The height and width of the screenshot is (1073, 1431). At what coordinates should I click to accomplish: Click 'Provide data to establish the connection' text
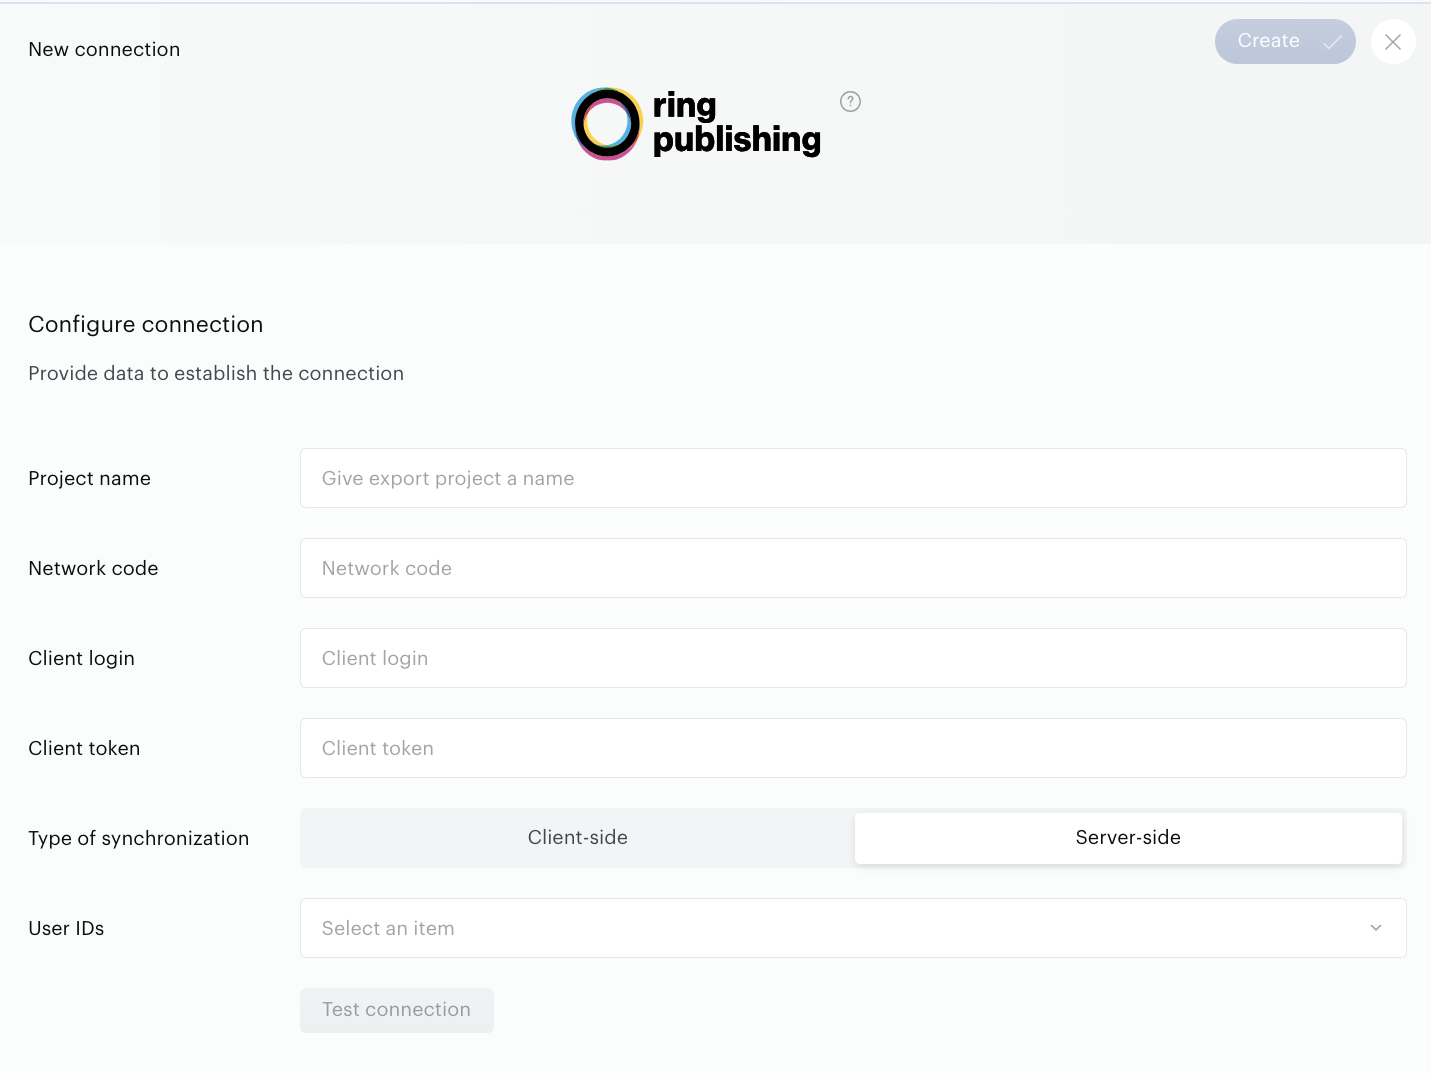(216, 373)
